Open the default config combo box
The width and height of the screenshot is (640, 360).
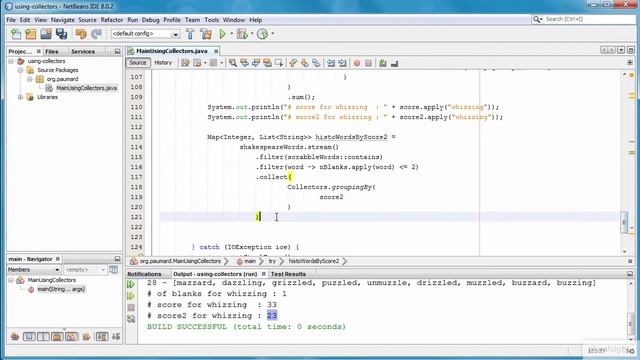[x=145, y=34]
